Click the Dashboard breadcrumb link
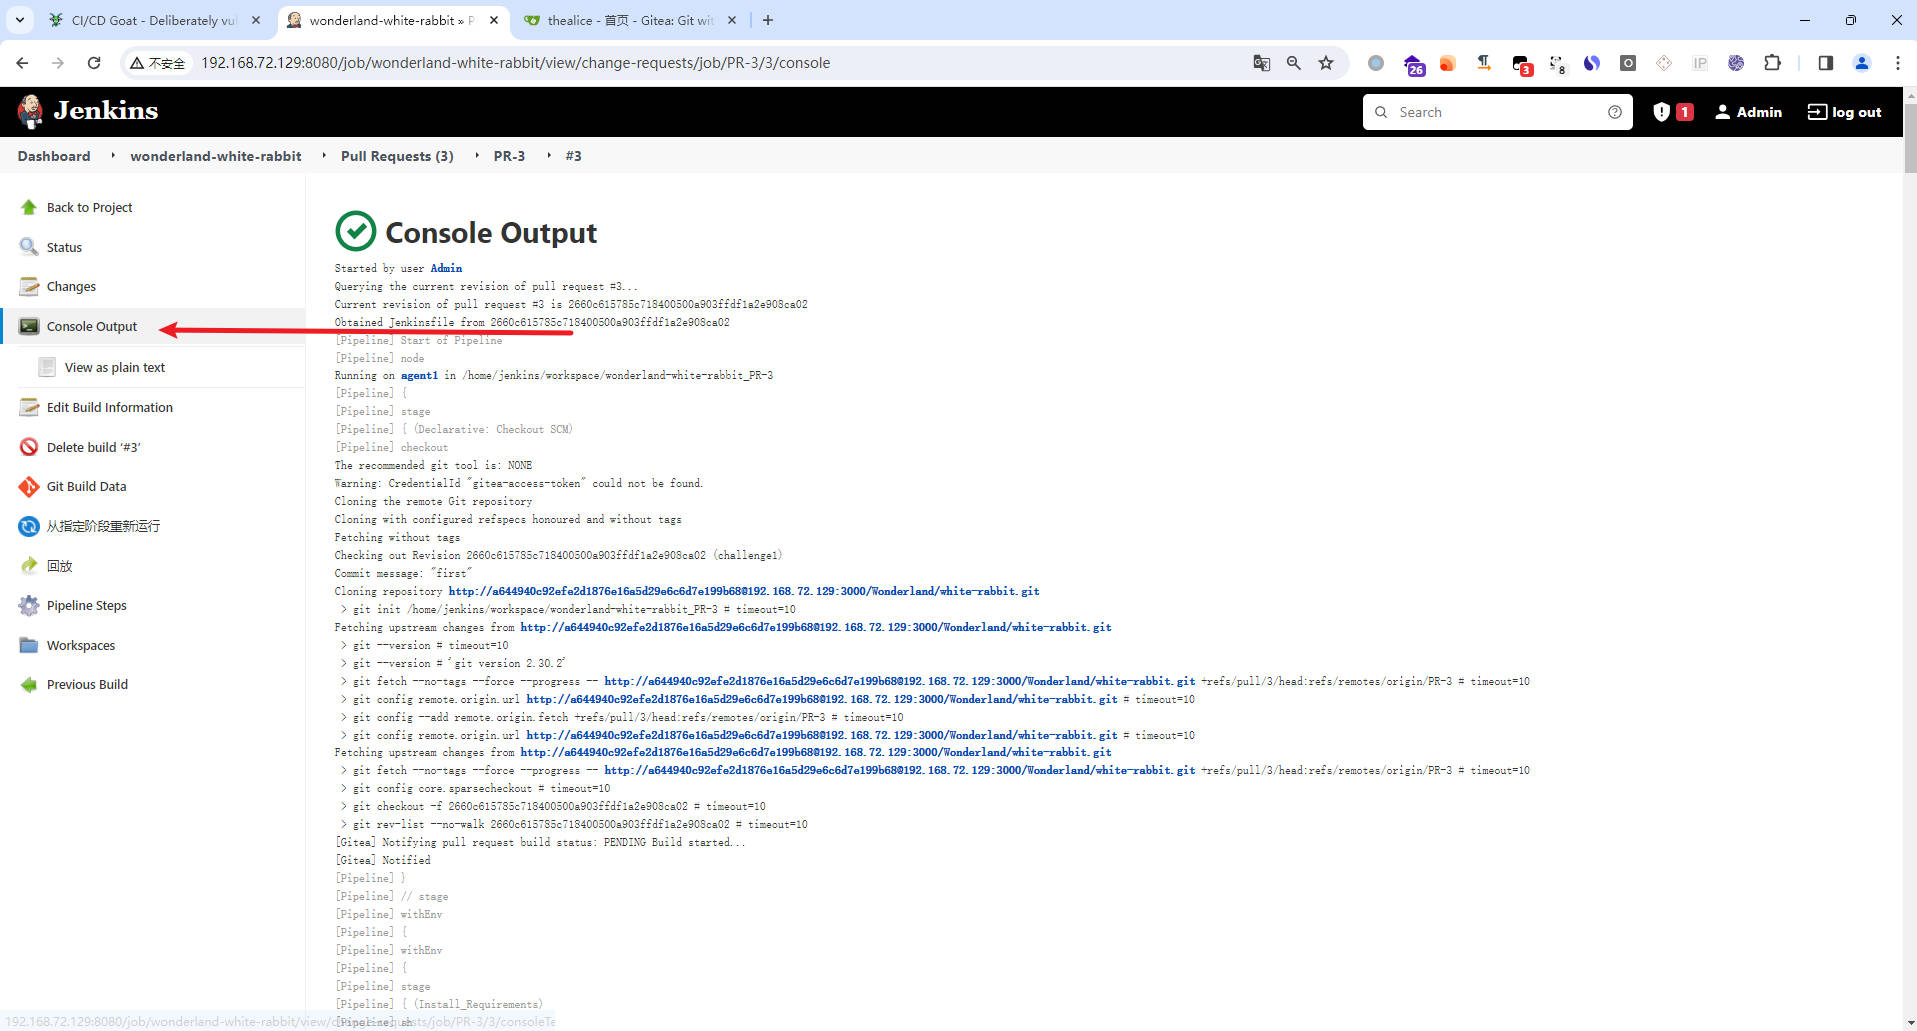The height and width of the screenshot is (1031, 1917). pos(54,156)
